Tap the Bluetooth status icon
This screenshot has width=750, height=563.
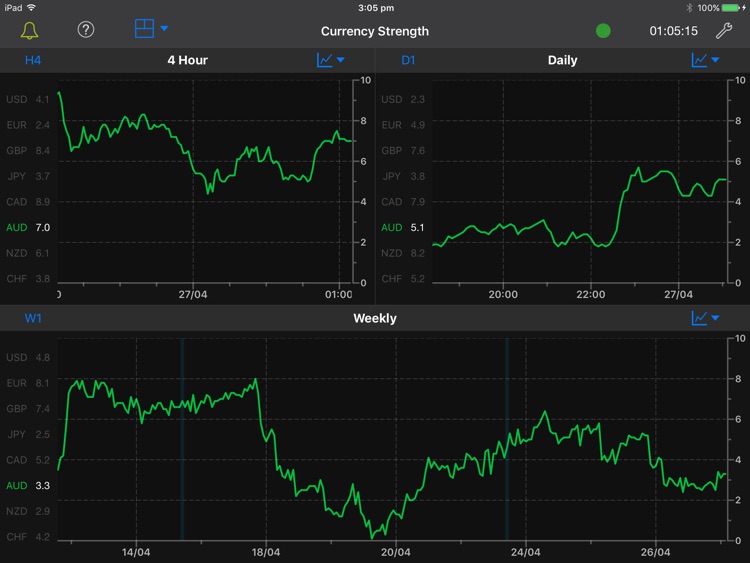click(689, 8)
